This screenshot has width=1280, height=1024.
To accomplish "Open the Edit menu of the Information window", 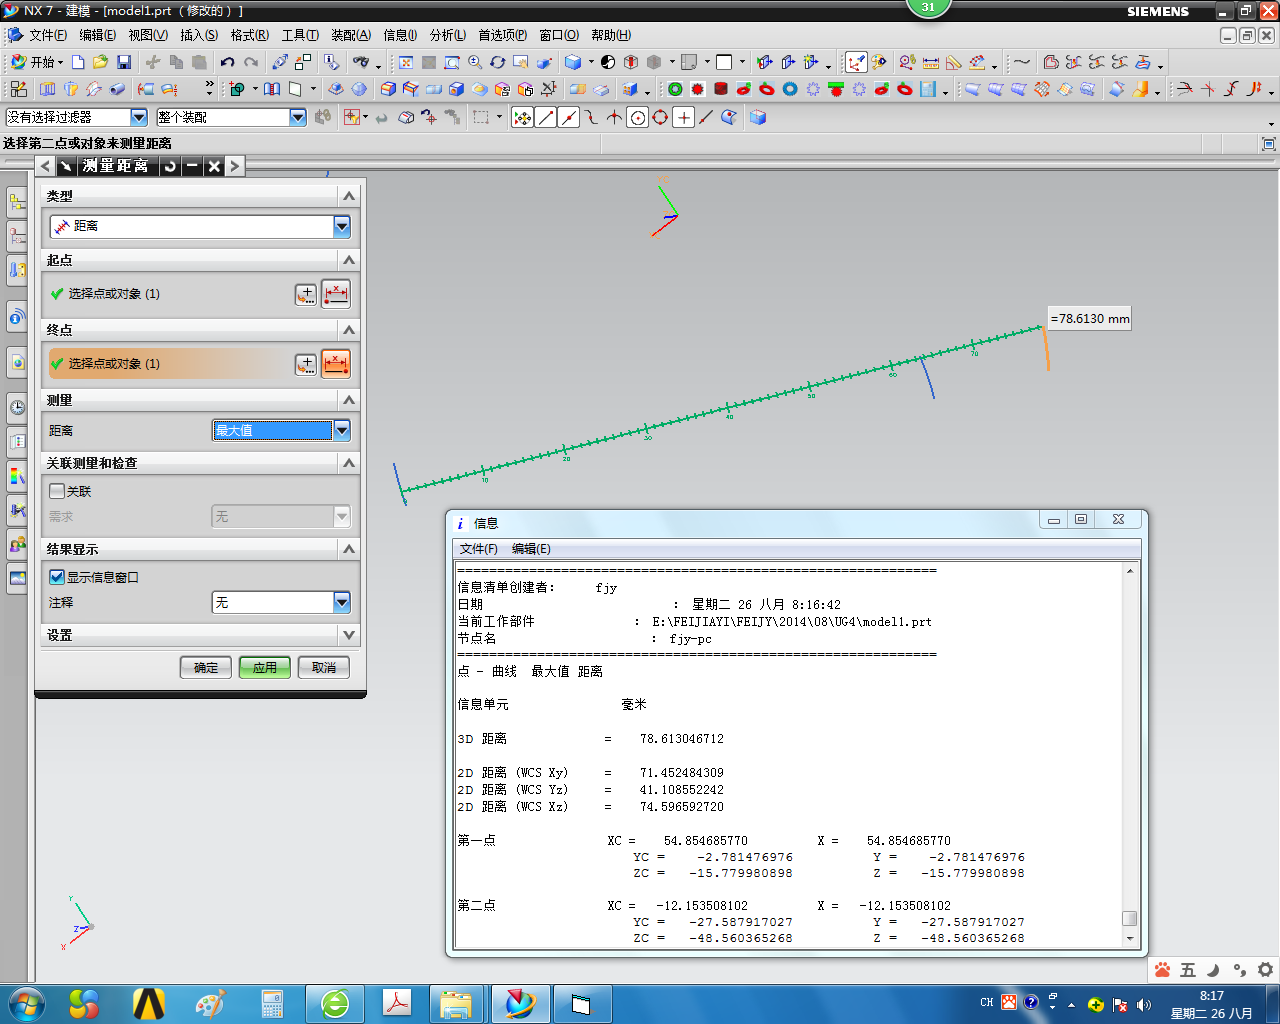I will point(531,549).
